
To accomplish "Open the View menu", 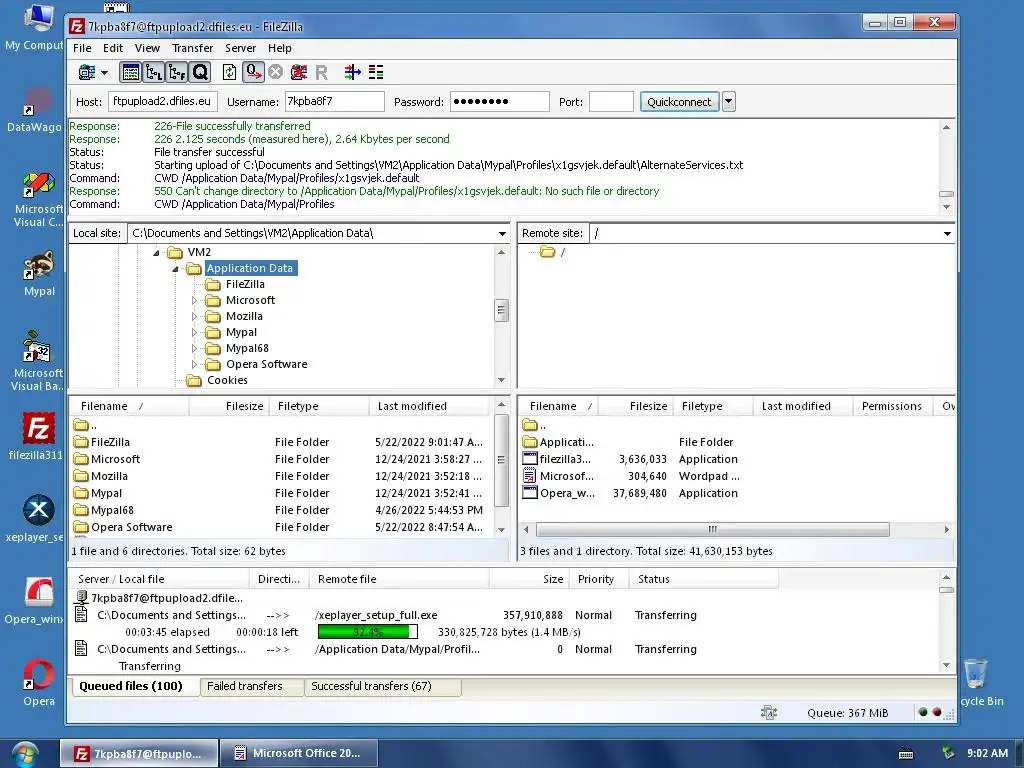I will click(x=147, y=48).
